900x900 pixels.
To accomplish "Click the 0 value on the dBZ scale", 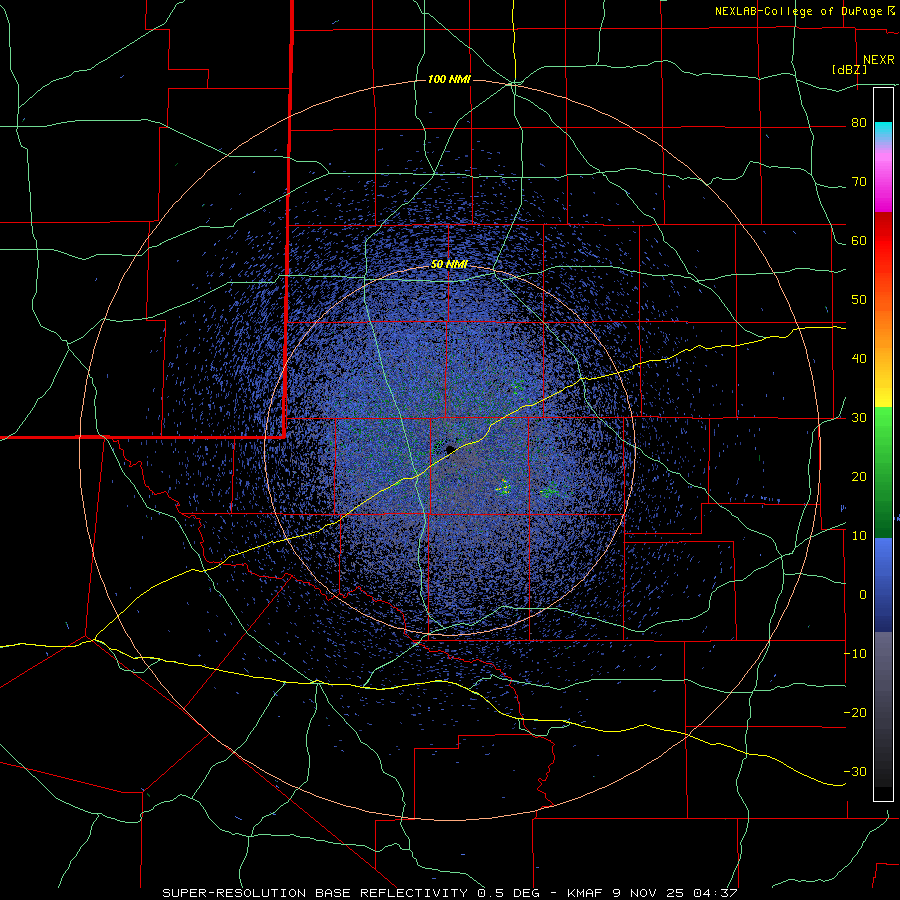I will point(863,595).
